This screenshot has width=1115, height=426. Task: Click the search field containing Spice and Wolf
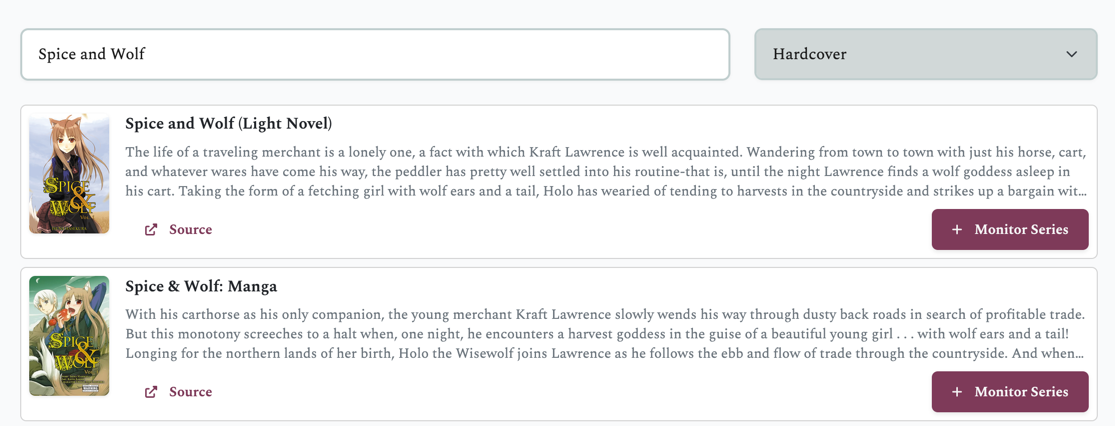[375, 54]
